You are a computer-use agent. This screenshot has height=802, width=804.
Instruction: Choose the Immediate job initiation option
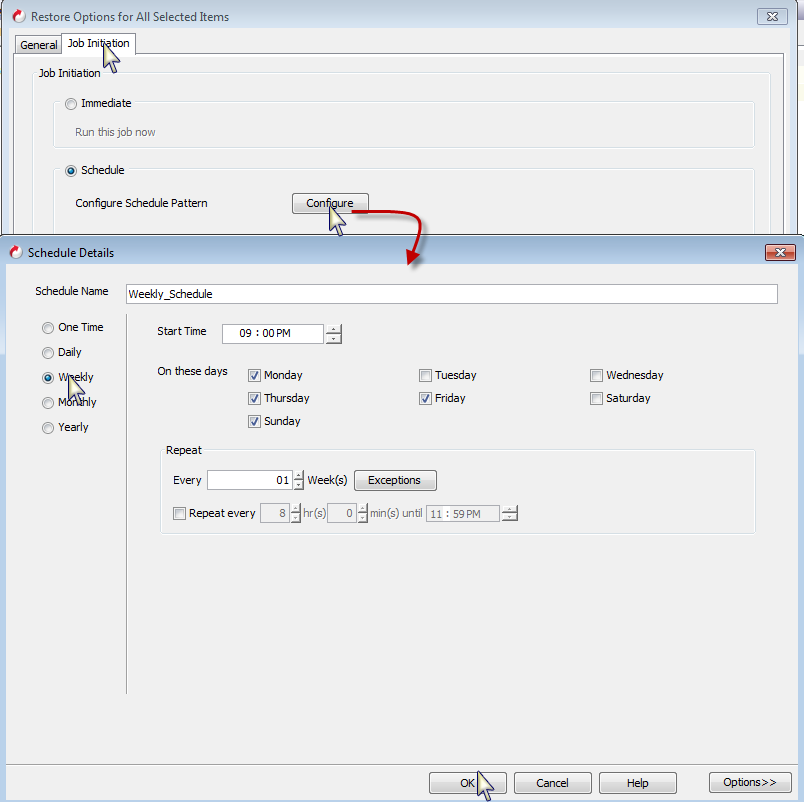pyautogui.click(x=71, y=103)
